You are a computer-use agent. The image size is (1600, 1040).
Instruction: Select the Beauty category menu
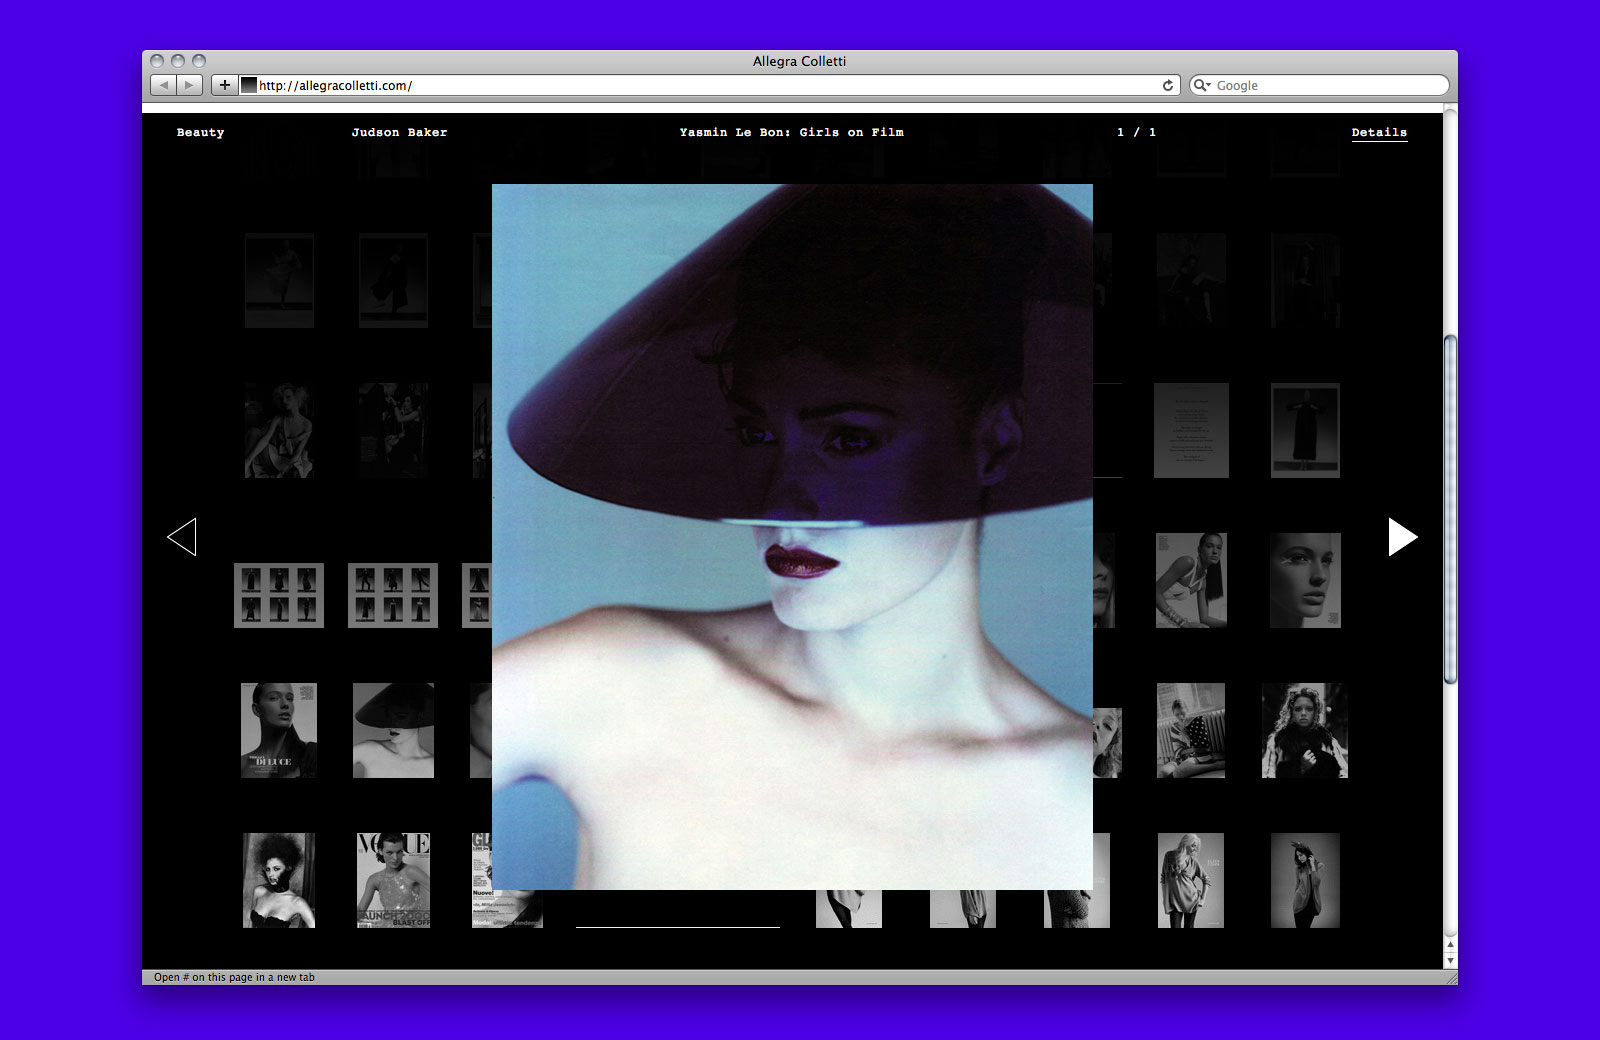point(200,132)
